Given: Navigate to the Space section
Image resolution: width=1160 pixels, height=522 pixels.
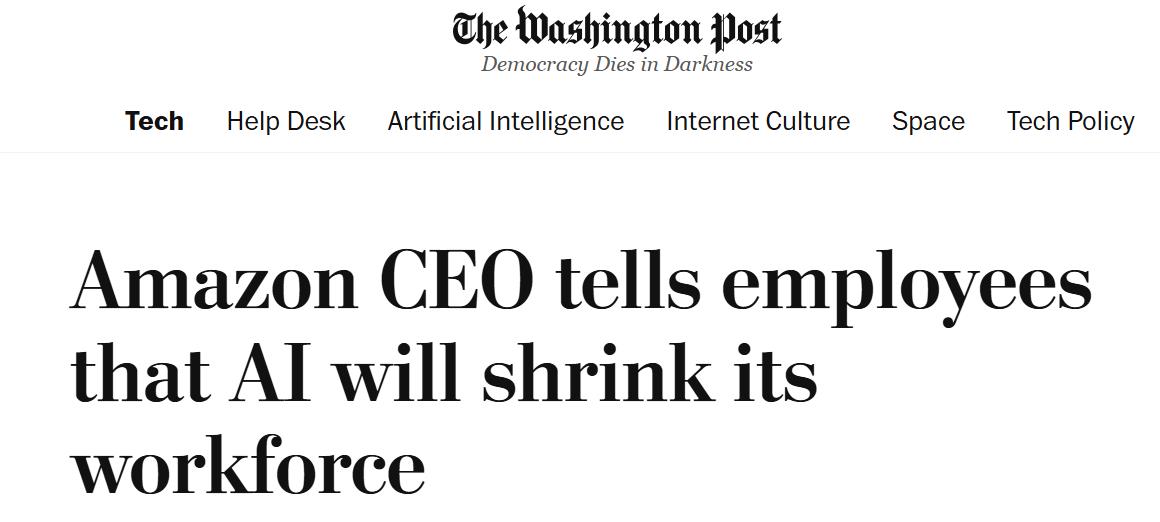Looking at the screenshot, I should (928, 121).
